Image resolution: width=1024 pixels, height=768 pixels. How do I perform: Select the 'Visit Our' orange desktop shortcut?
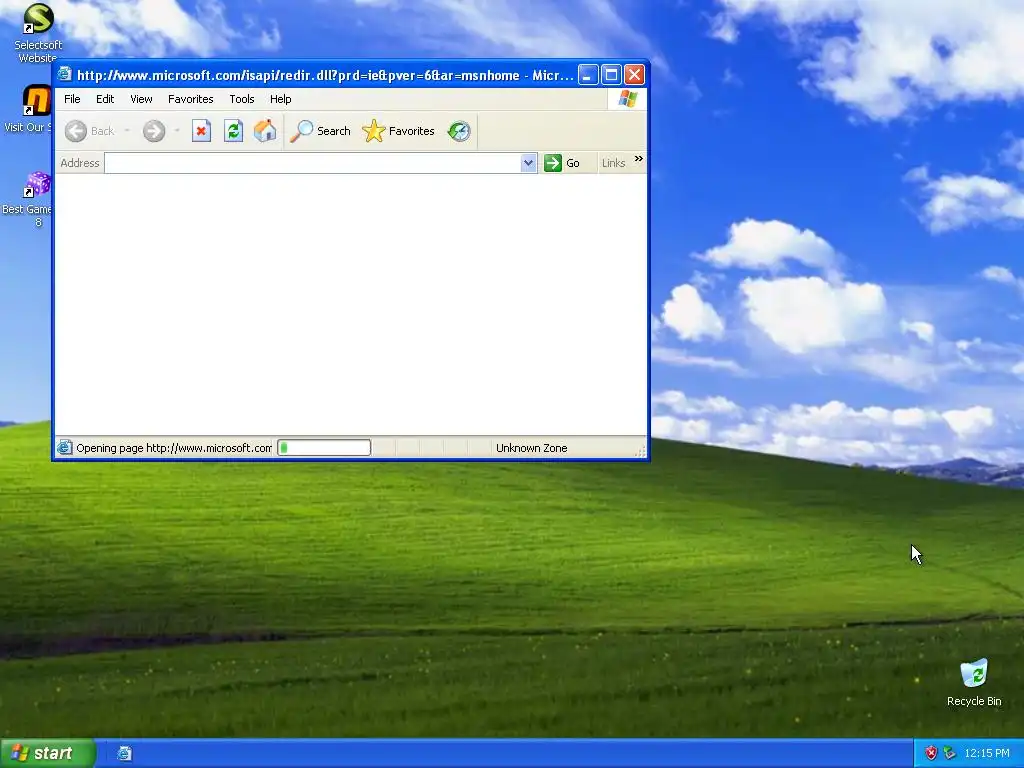29,108
